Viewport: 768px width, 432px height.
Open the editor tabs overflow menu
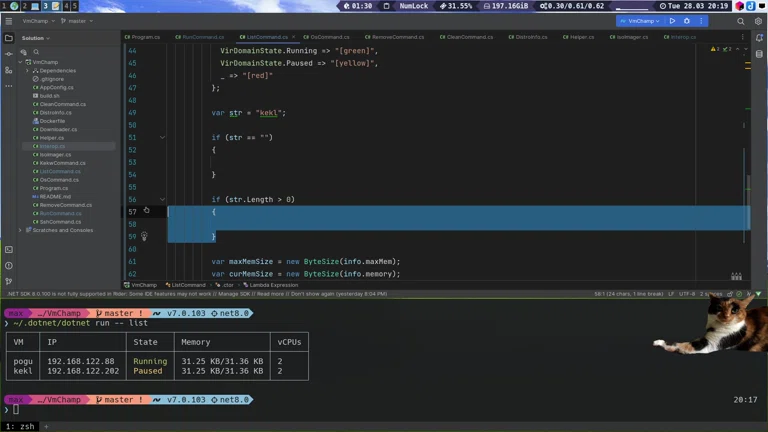tap(743, 37)
